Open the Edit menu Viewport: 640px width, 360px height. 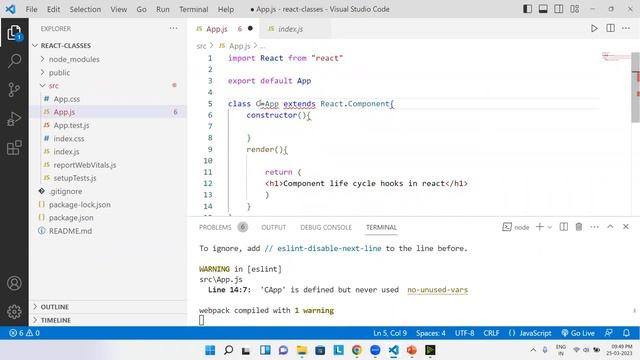pos(53,9)
